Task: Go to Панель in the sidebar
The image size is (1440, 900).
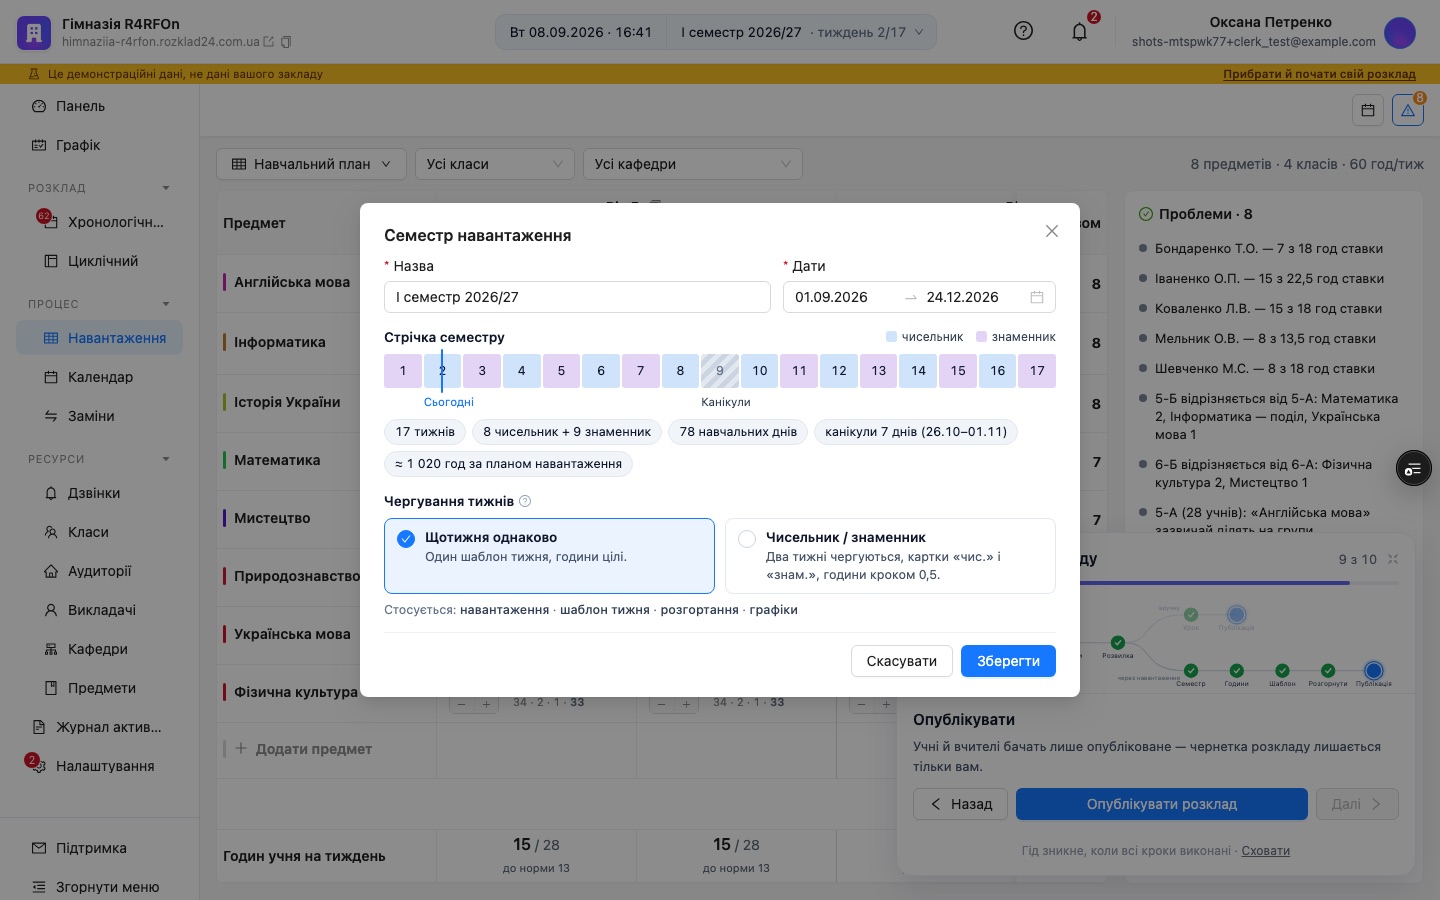Action: 99,106
